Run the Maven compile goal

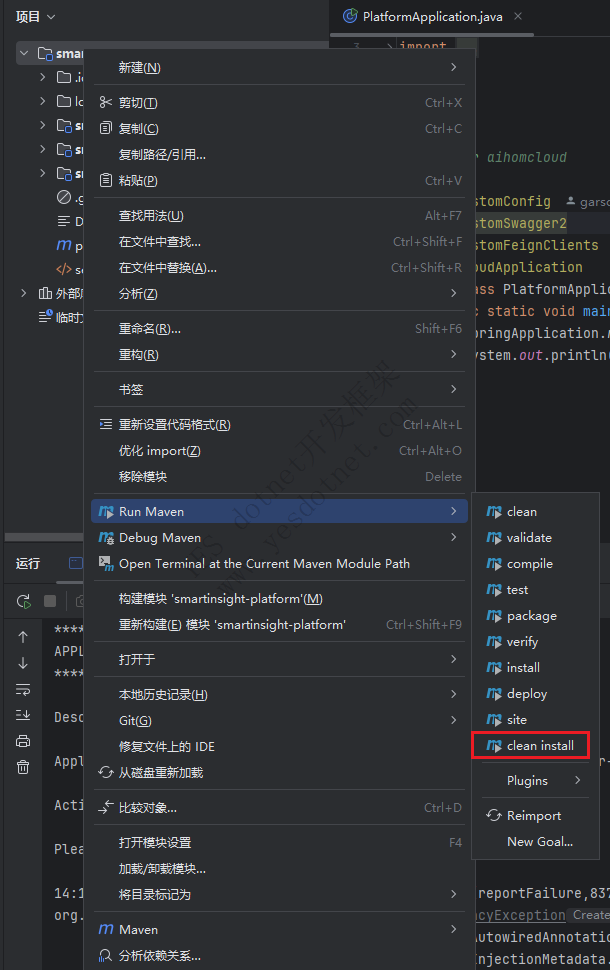[x=535, y=564]
